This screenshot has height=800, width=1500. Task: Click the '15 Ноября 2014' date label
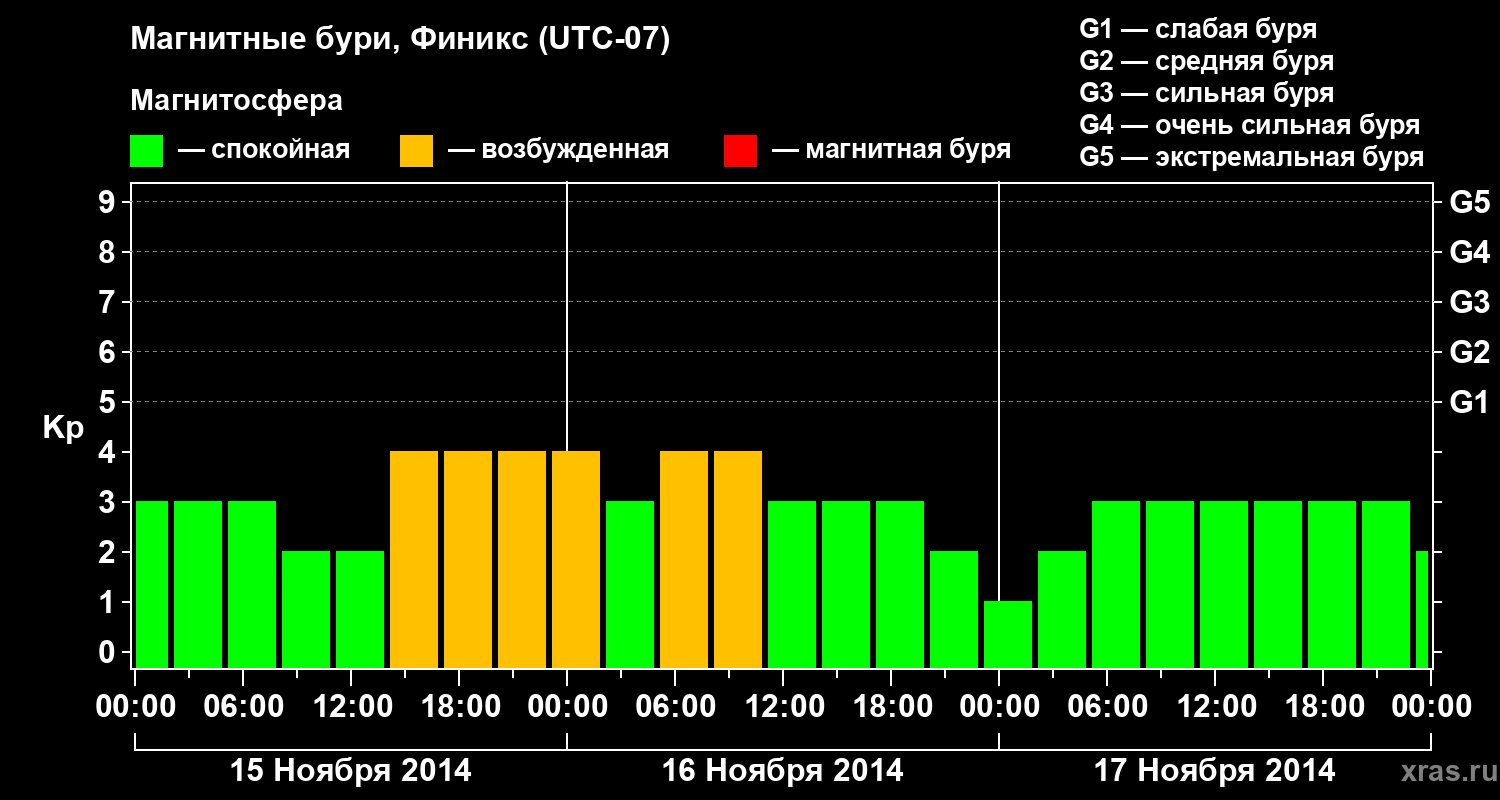(351, 771)
